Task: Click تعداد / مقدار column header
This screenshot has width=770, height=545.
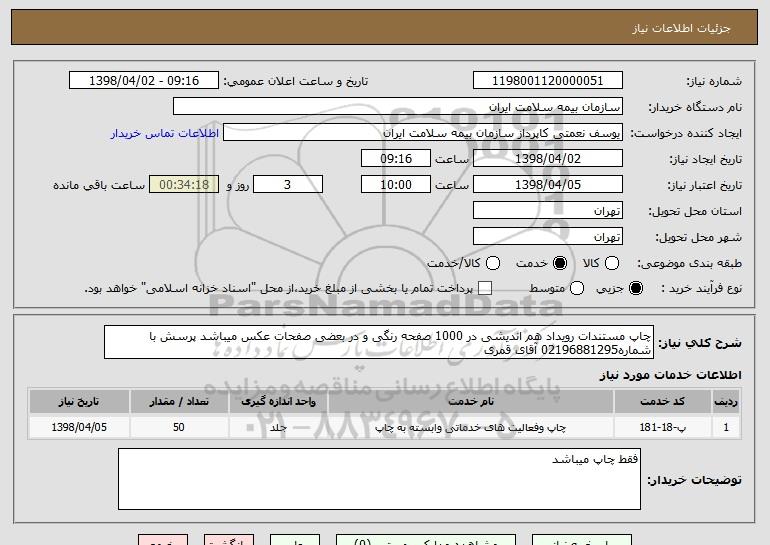Action: [179, 402]
